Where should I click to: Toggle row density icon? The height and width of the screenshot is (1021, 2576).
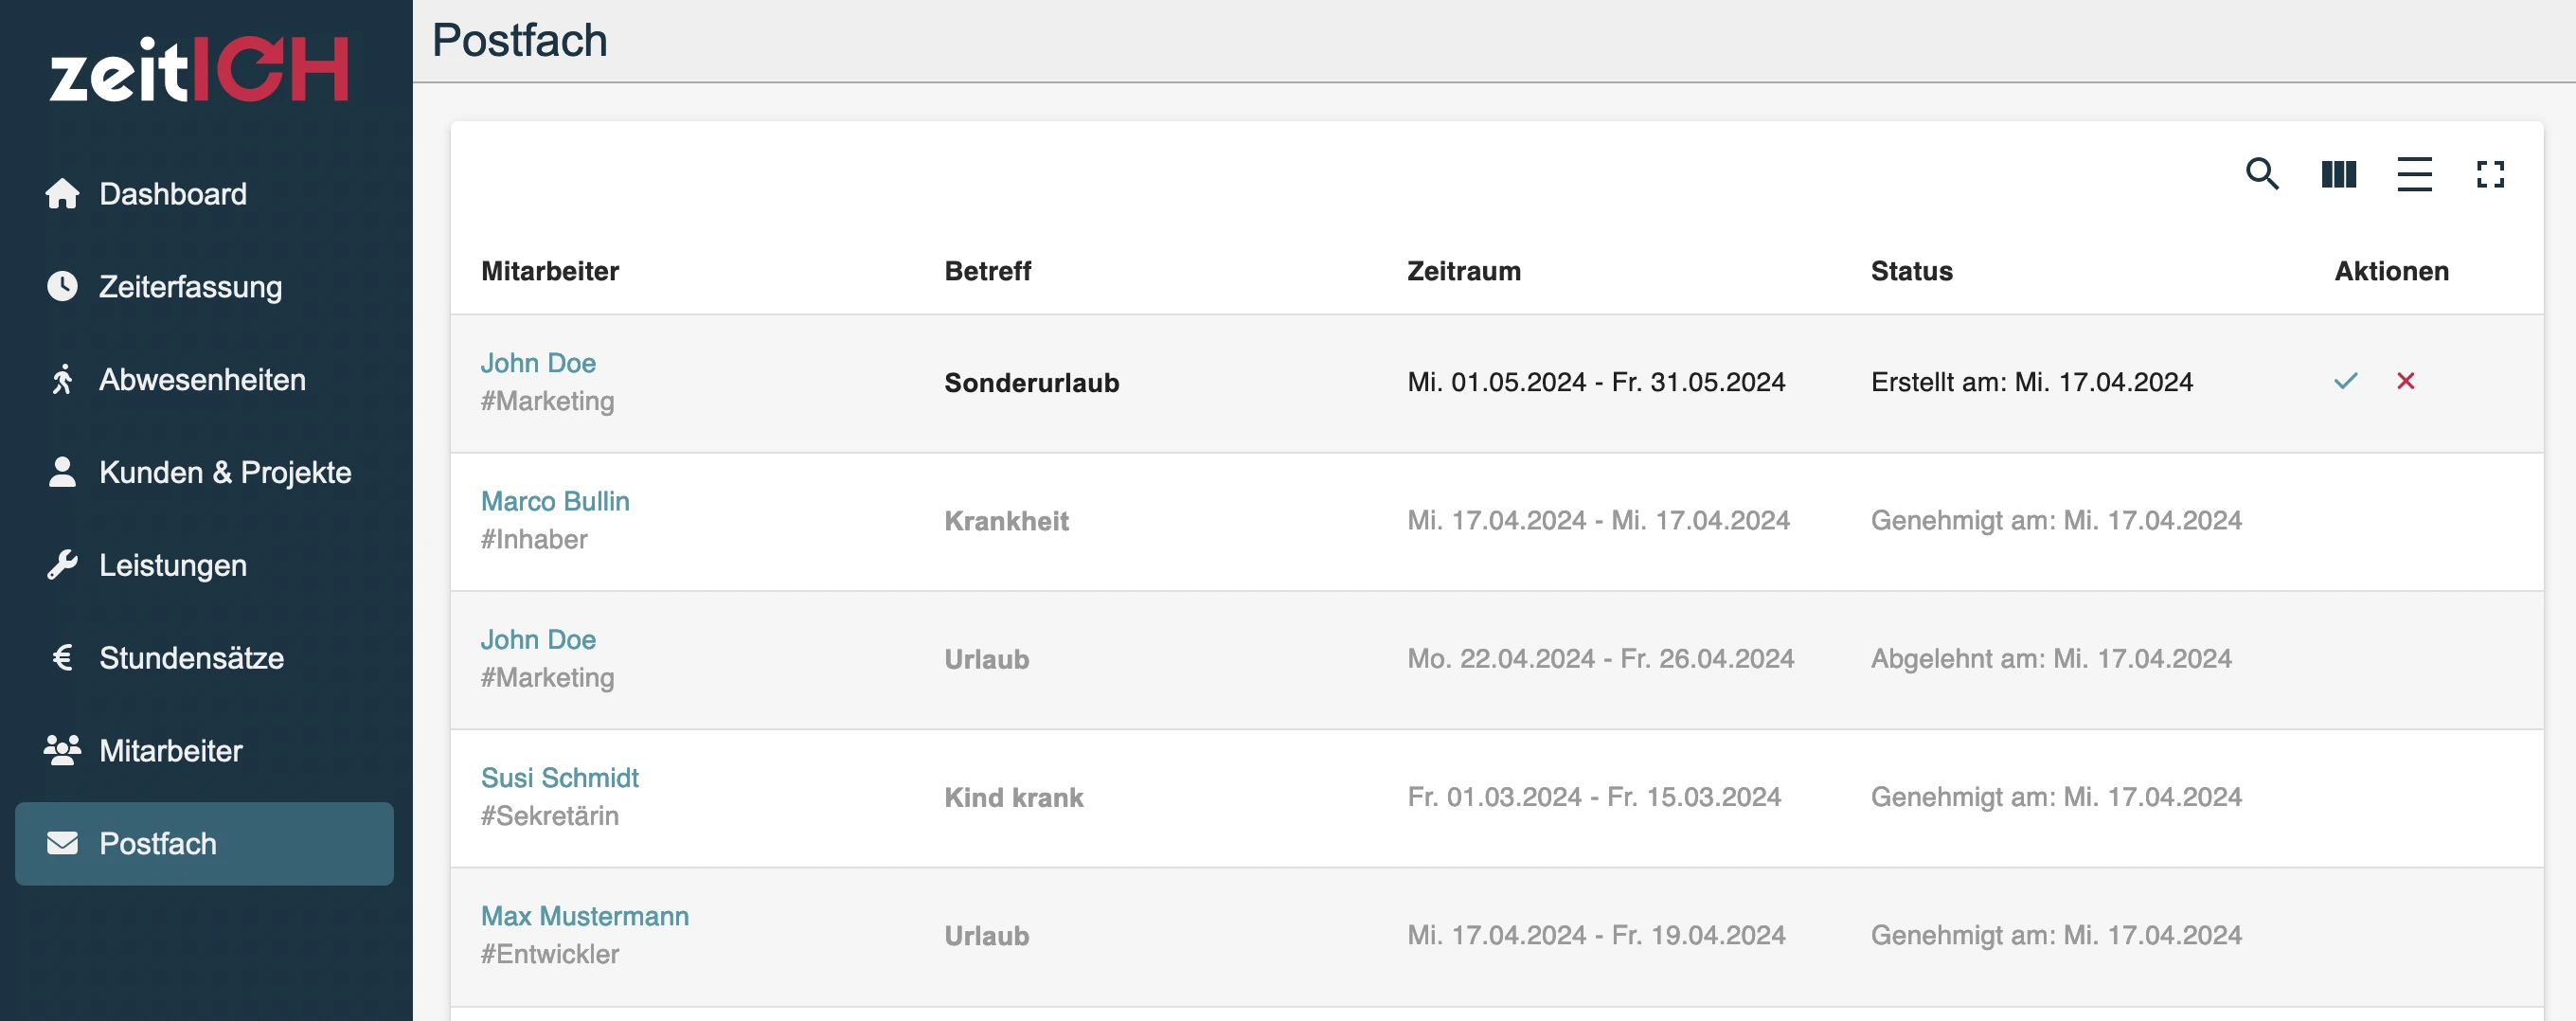coord(2414,174)
